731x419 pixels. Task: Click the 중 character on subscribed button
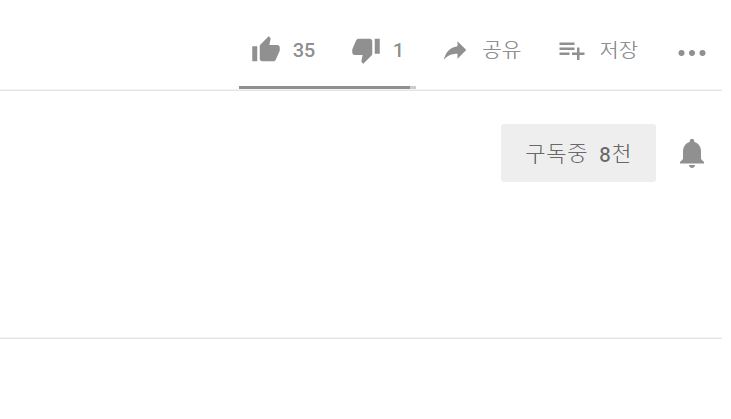[576, 154]
